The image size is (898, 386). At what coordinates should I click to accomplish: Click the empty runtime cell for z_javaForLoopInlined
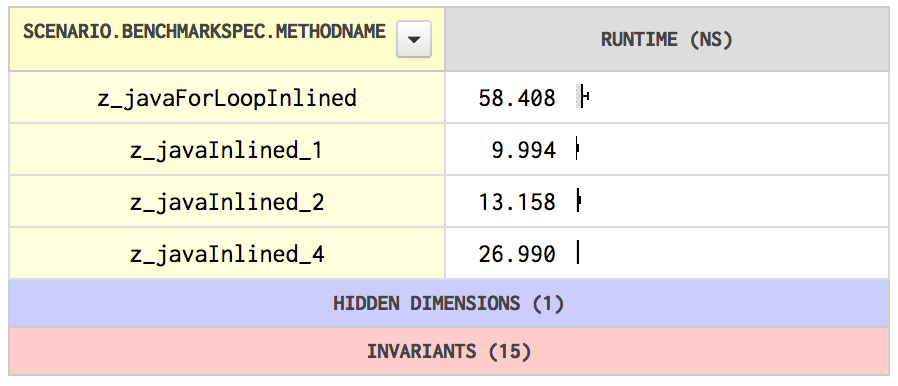pyautogui.click(x=739, y=98)
